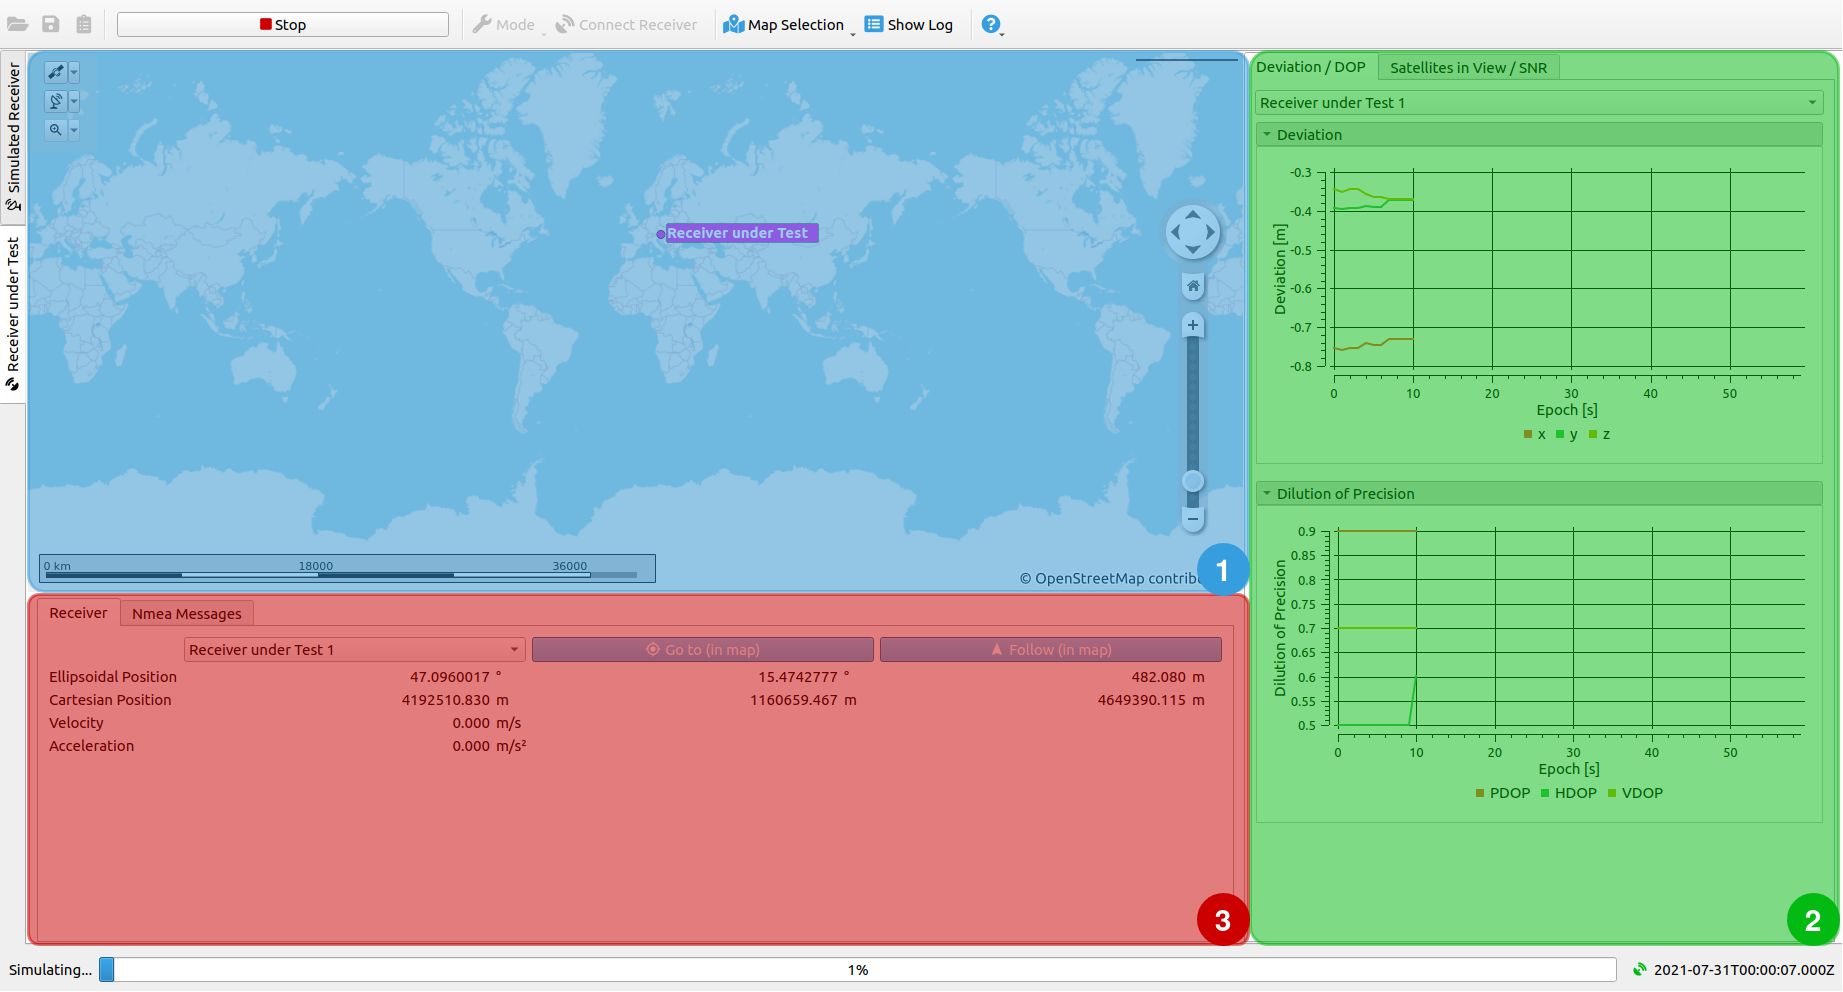Select the receiver antenna tool on the map
The width and height of the screenshot is (1843, 992).
(56, 100)
